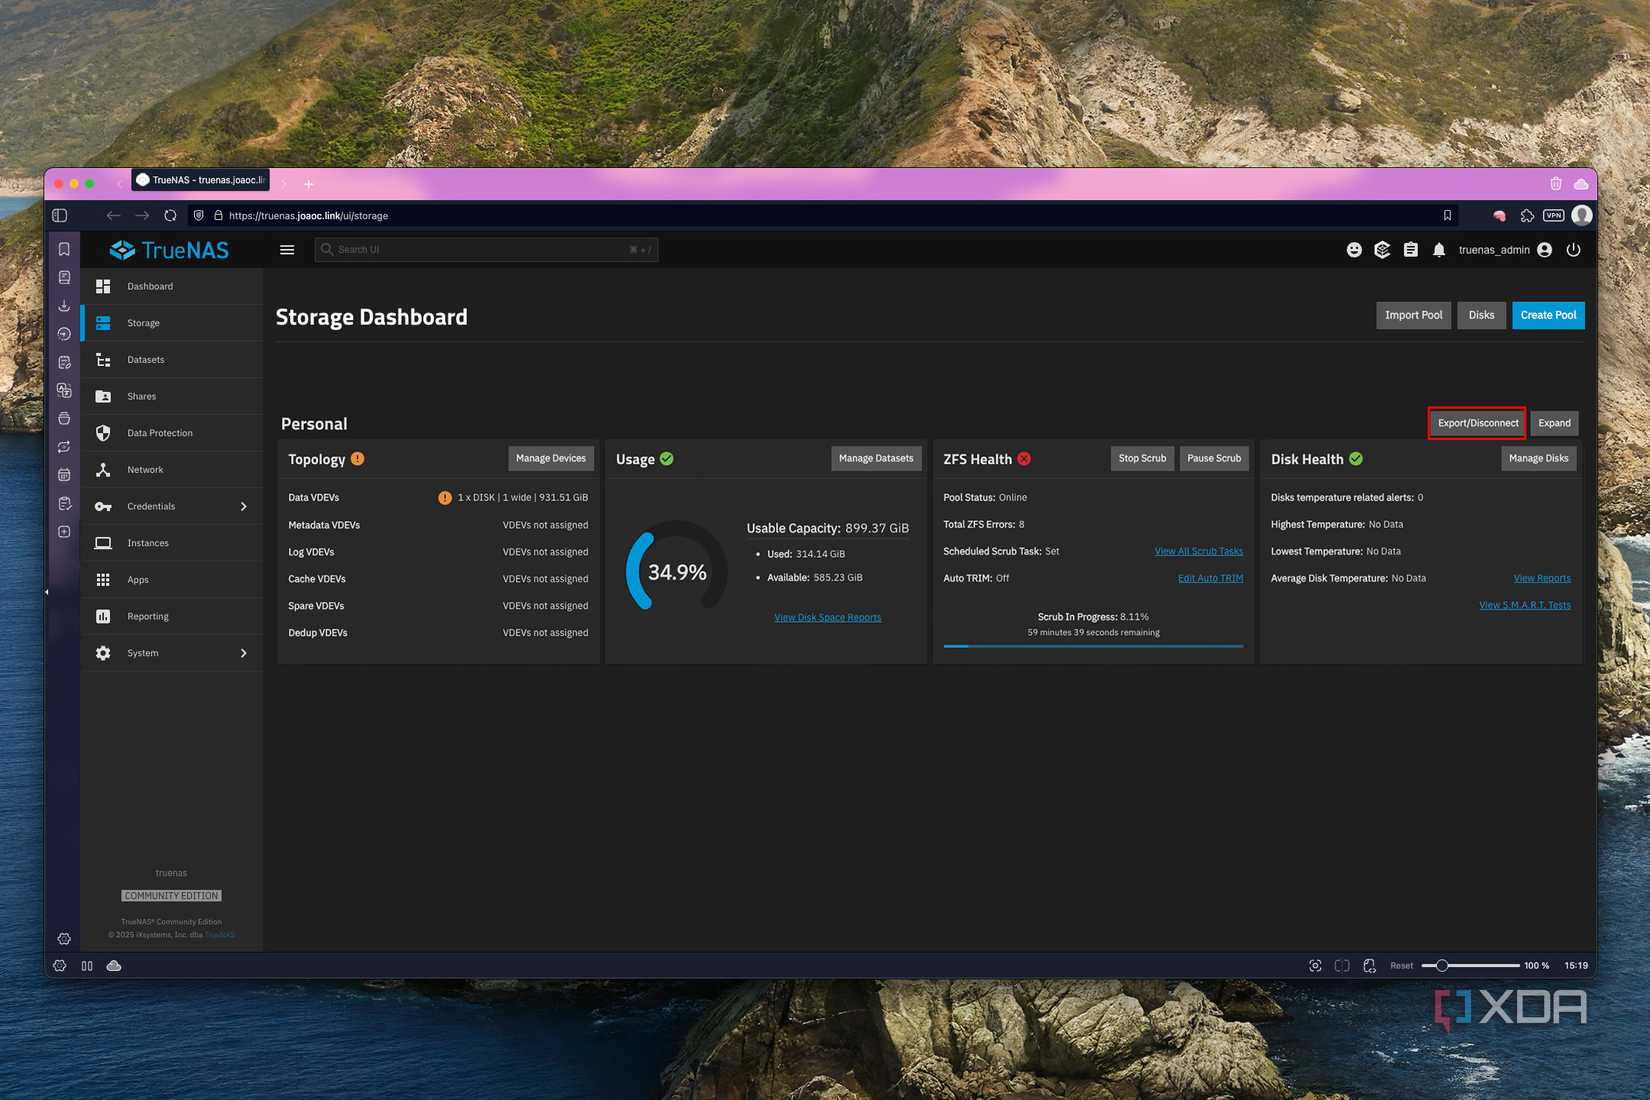The height and width of the screenshot is (1100, 1650).
Task: Adjust the zoom slider at bottom right
Action: [1441, 965]
